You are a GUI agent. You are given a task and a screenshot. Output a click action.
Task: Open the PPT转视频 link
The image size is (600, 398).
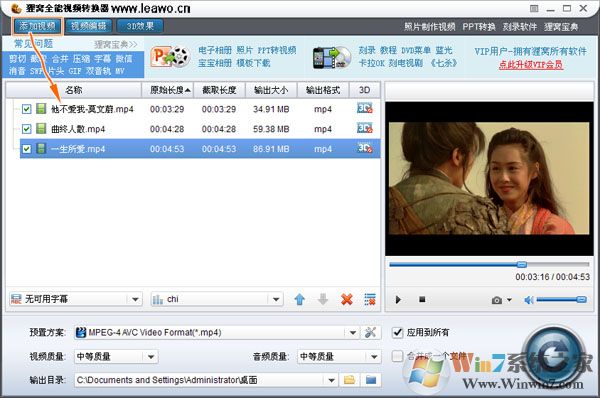(277, 50)
